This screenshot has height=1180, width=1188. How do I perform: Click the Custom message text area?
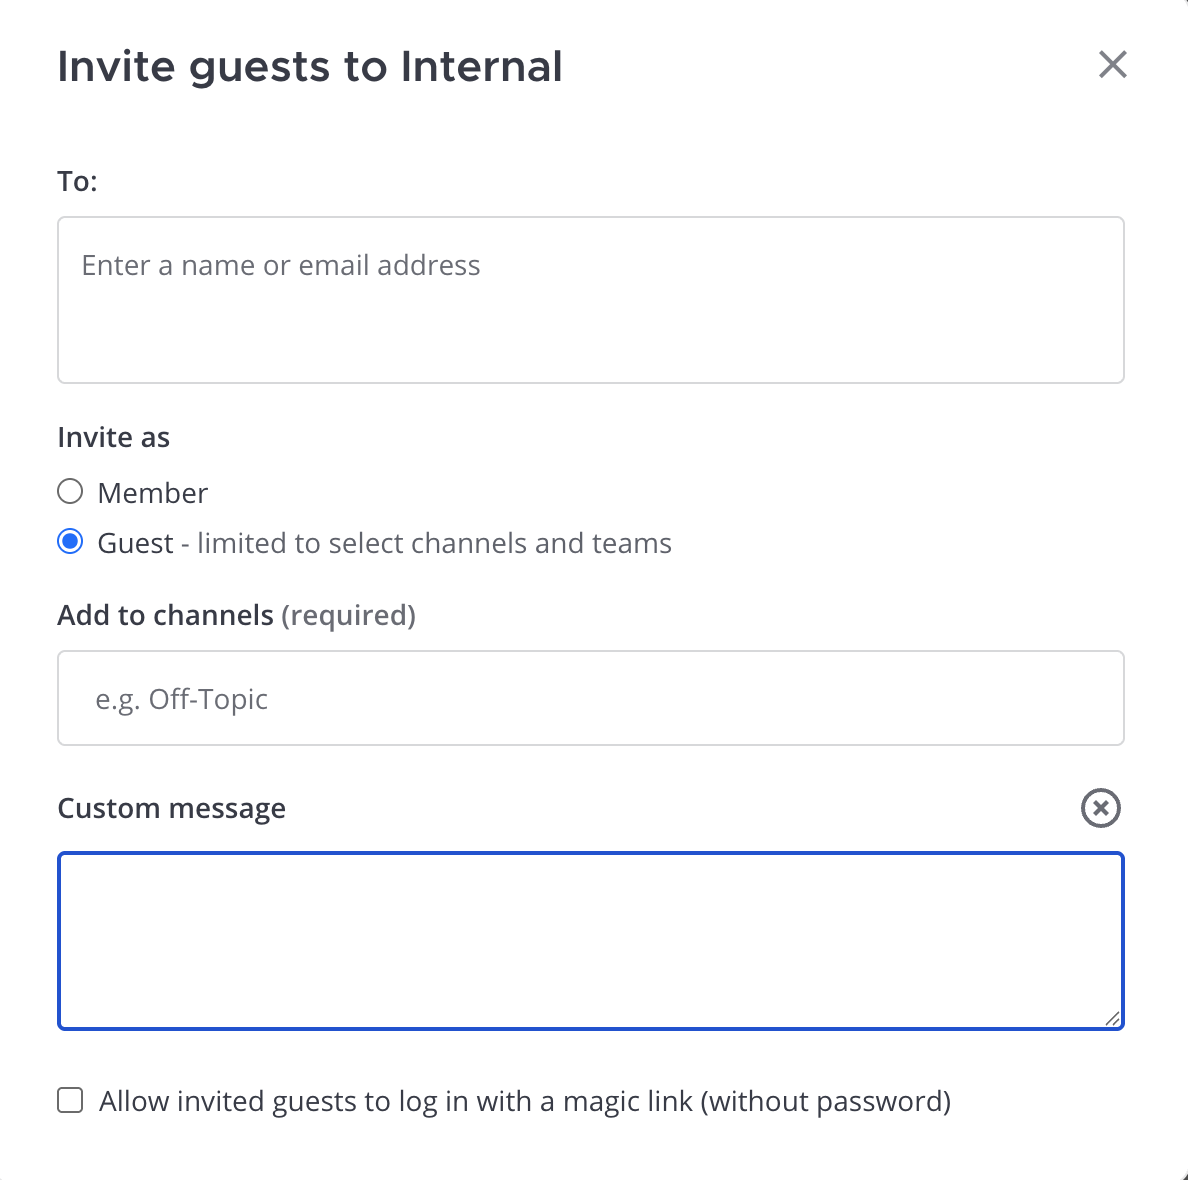point(590,940)
